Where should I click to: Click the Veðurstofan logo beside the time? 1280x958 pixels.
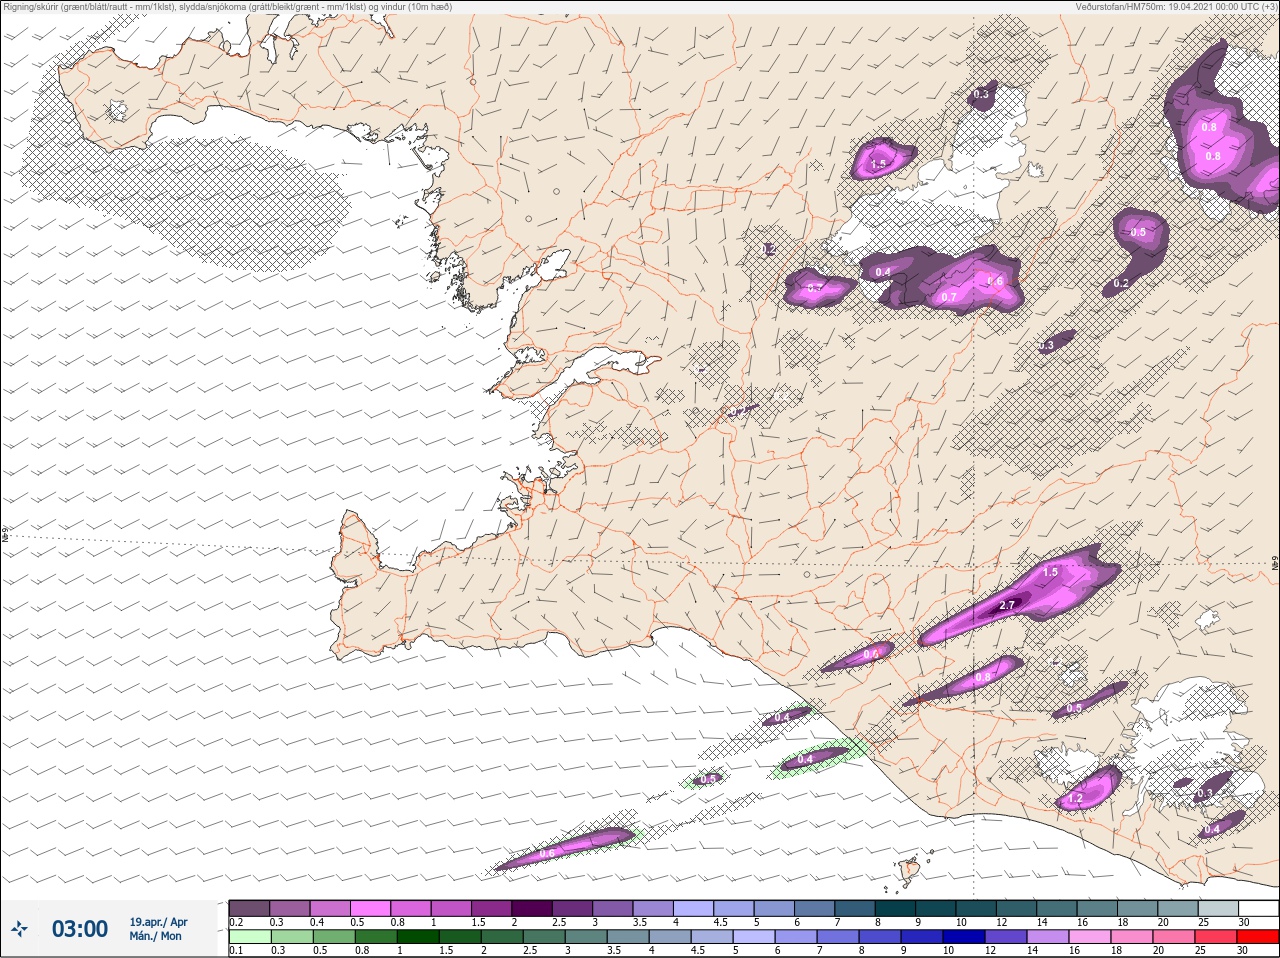[x=18, y=929]
